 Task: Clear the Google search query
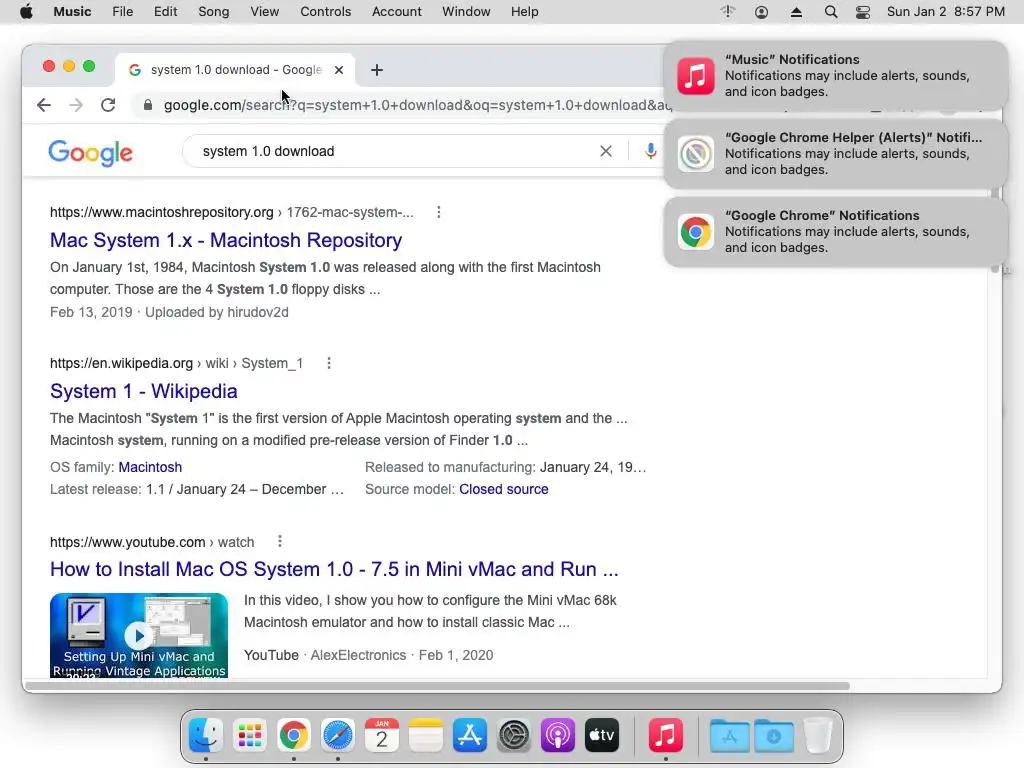[606, 152]
